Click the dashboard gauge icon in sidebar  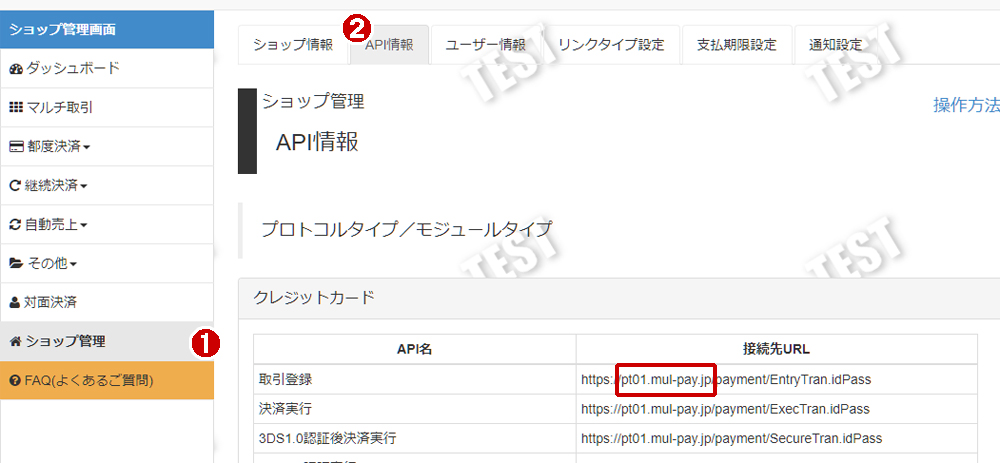pyautogui.click(x=15, y=69)
